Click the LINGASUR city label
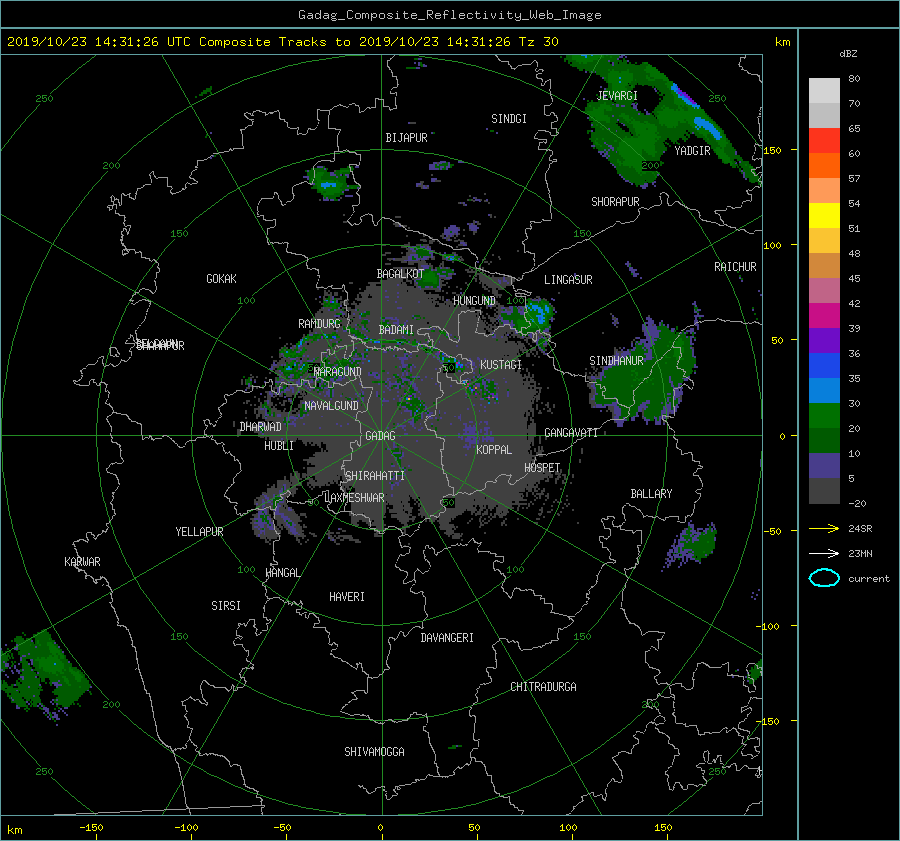Viewport: 900px width, 841px height. (568, 280)
